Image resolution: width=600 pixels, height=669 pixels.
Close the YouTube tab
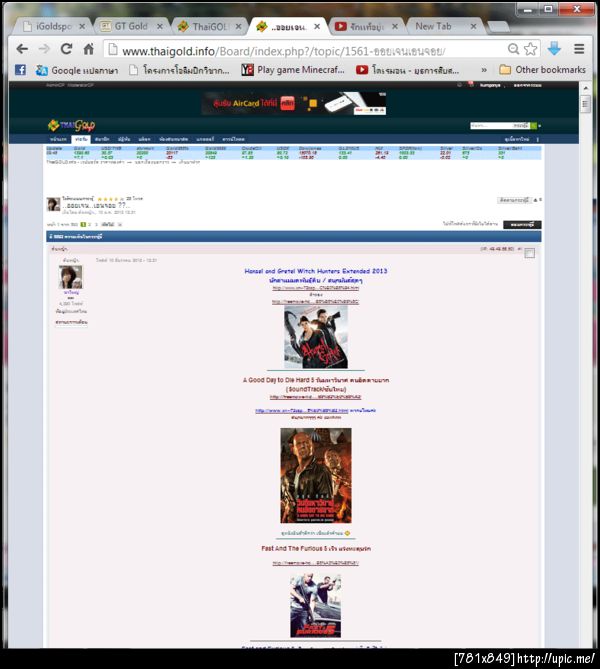pyautogui.click(x=395, y=26)
